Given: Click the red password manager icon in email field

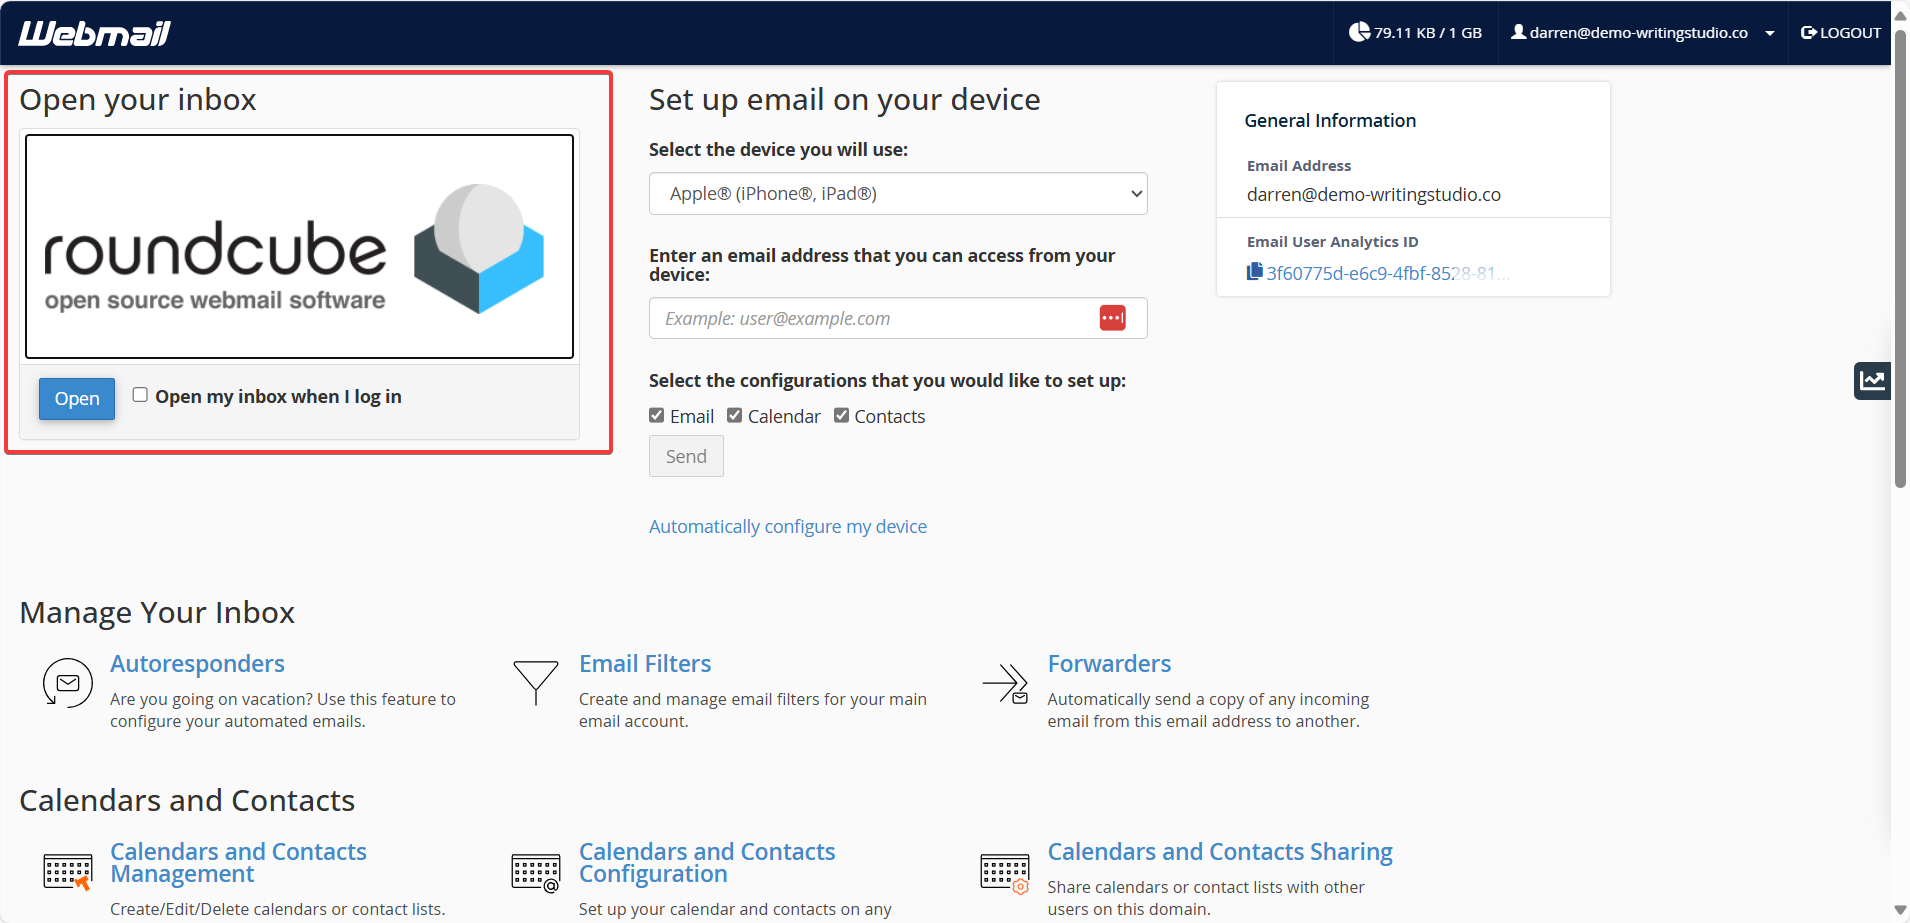Looking at the screenshot, I should click(1112, 318).
